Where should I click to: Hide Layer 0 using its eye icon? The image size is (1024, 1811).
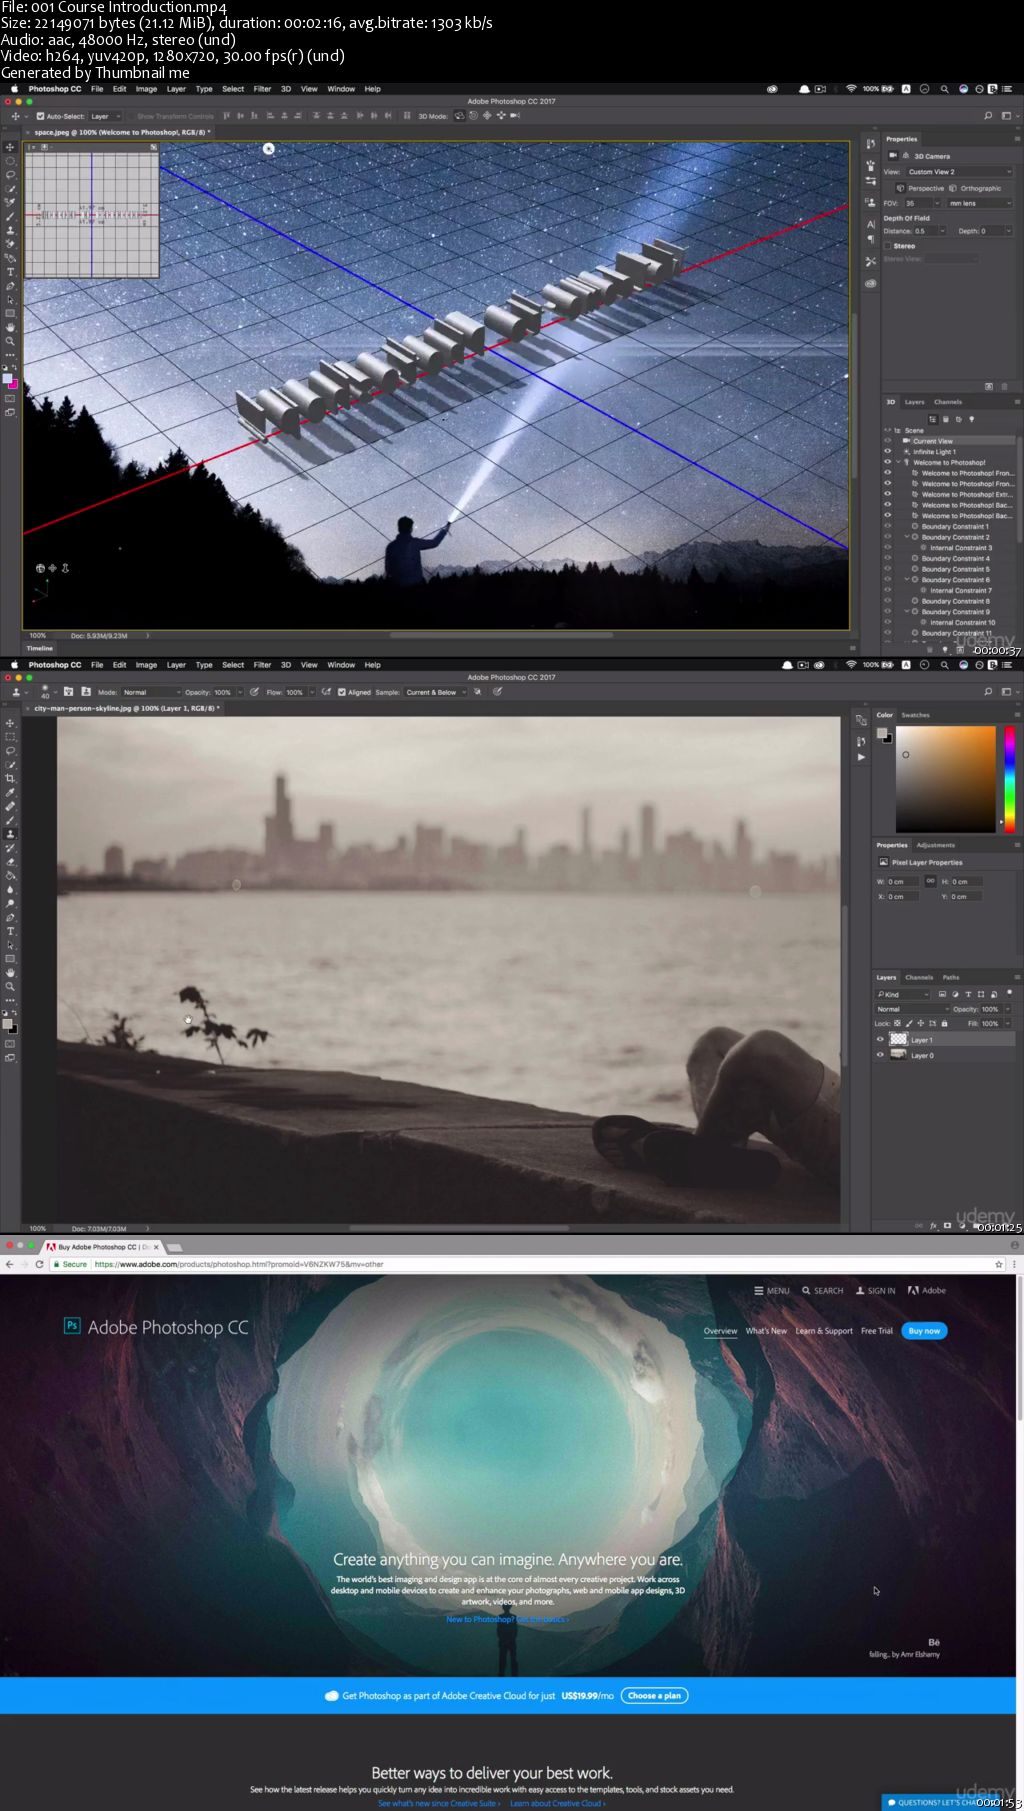pyautogui.click(x=880, y=1054)
